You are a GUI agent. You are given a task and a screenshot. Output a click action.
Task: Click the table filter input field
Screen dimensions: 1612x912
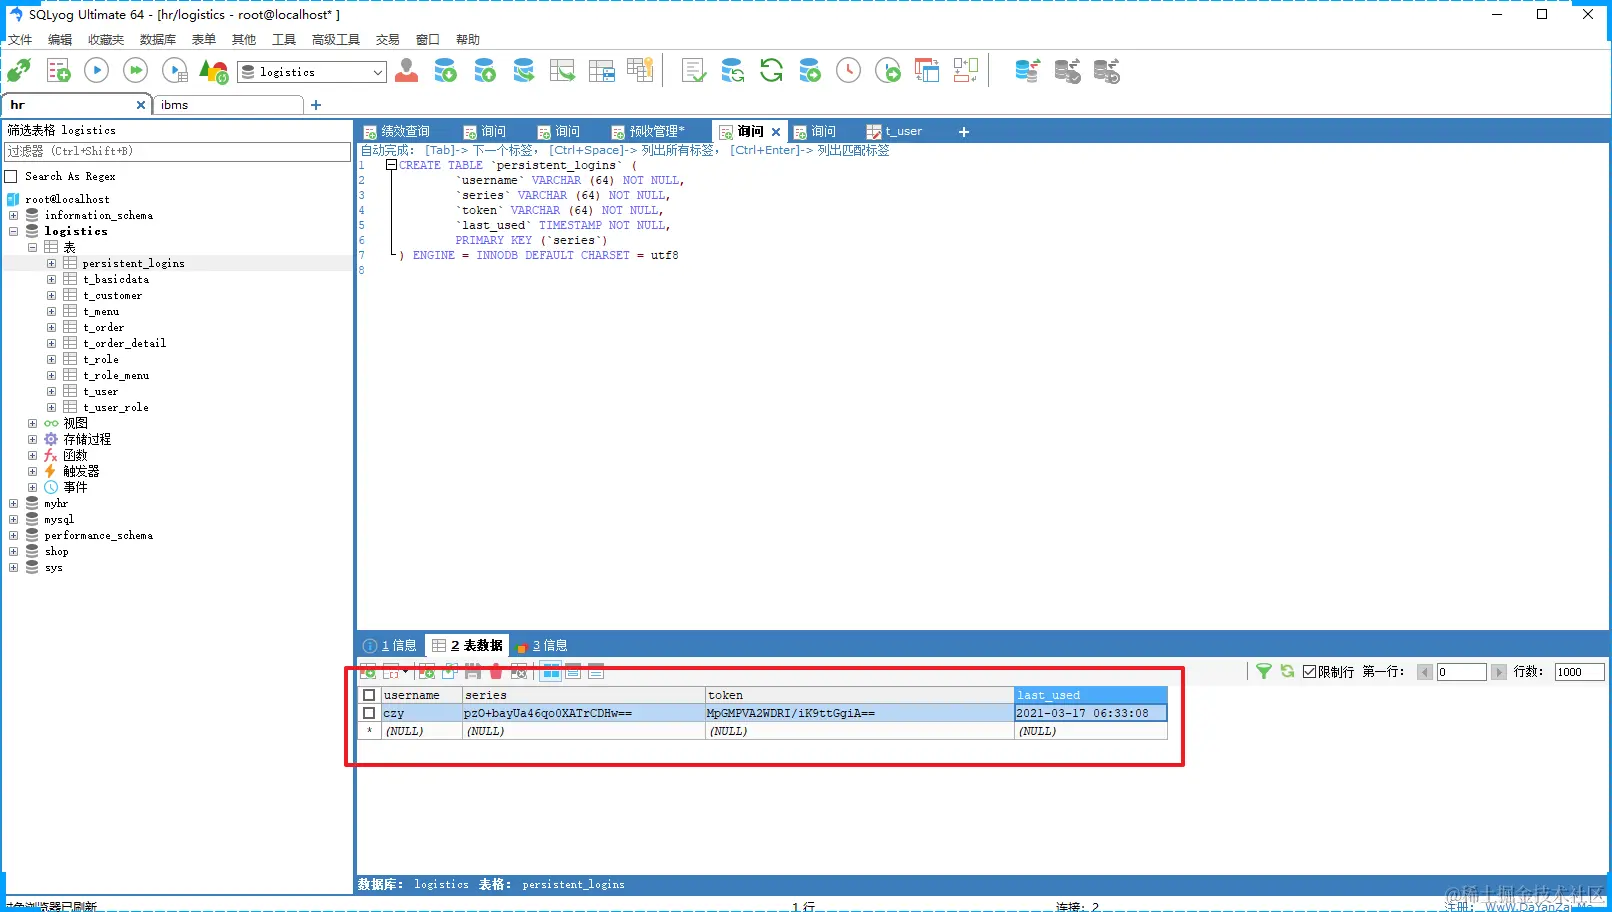pos(178,151)
